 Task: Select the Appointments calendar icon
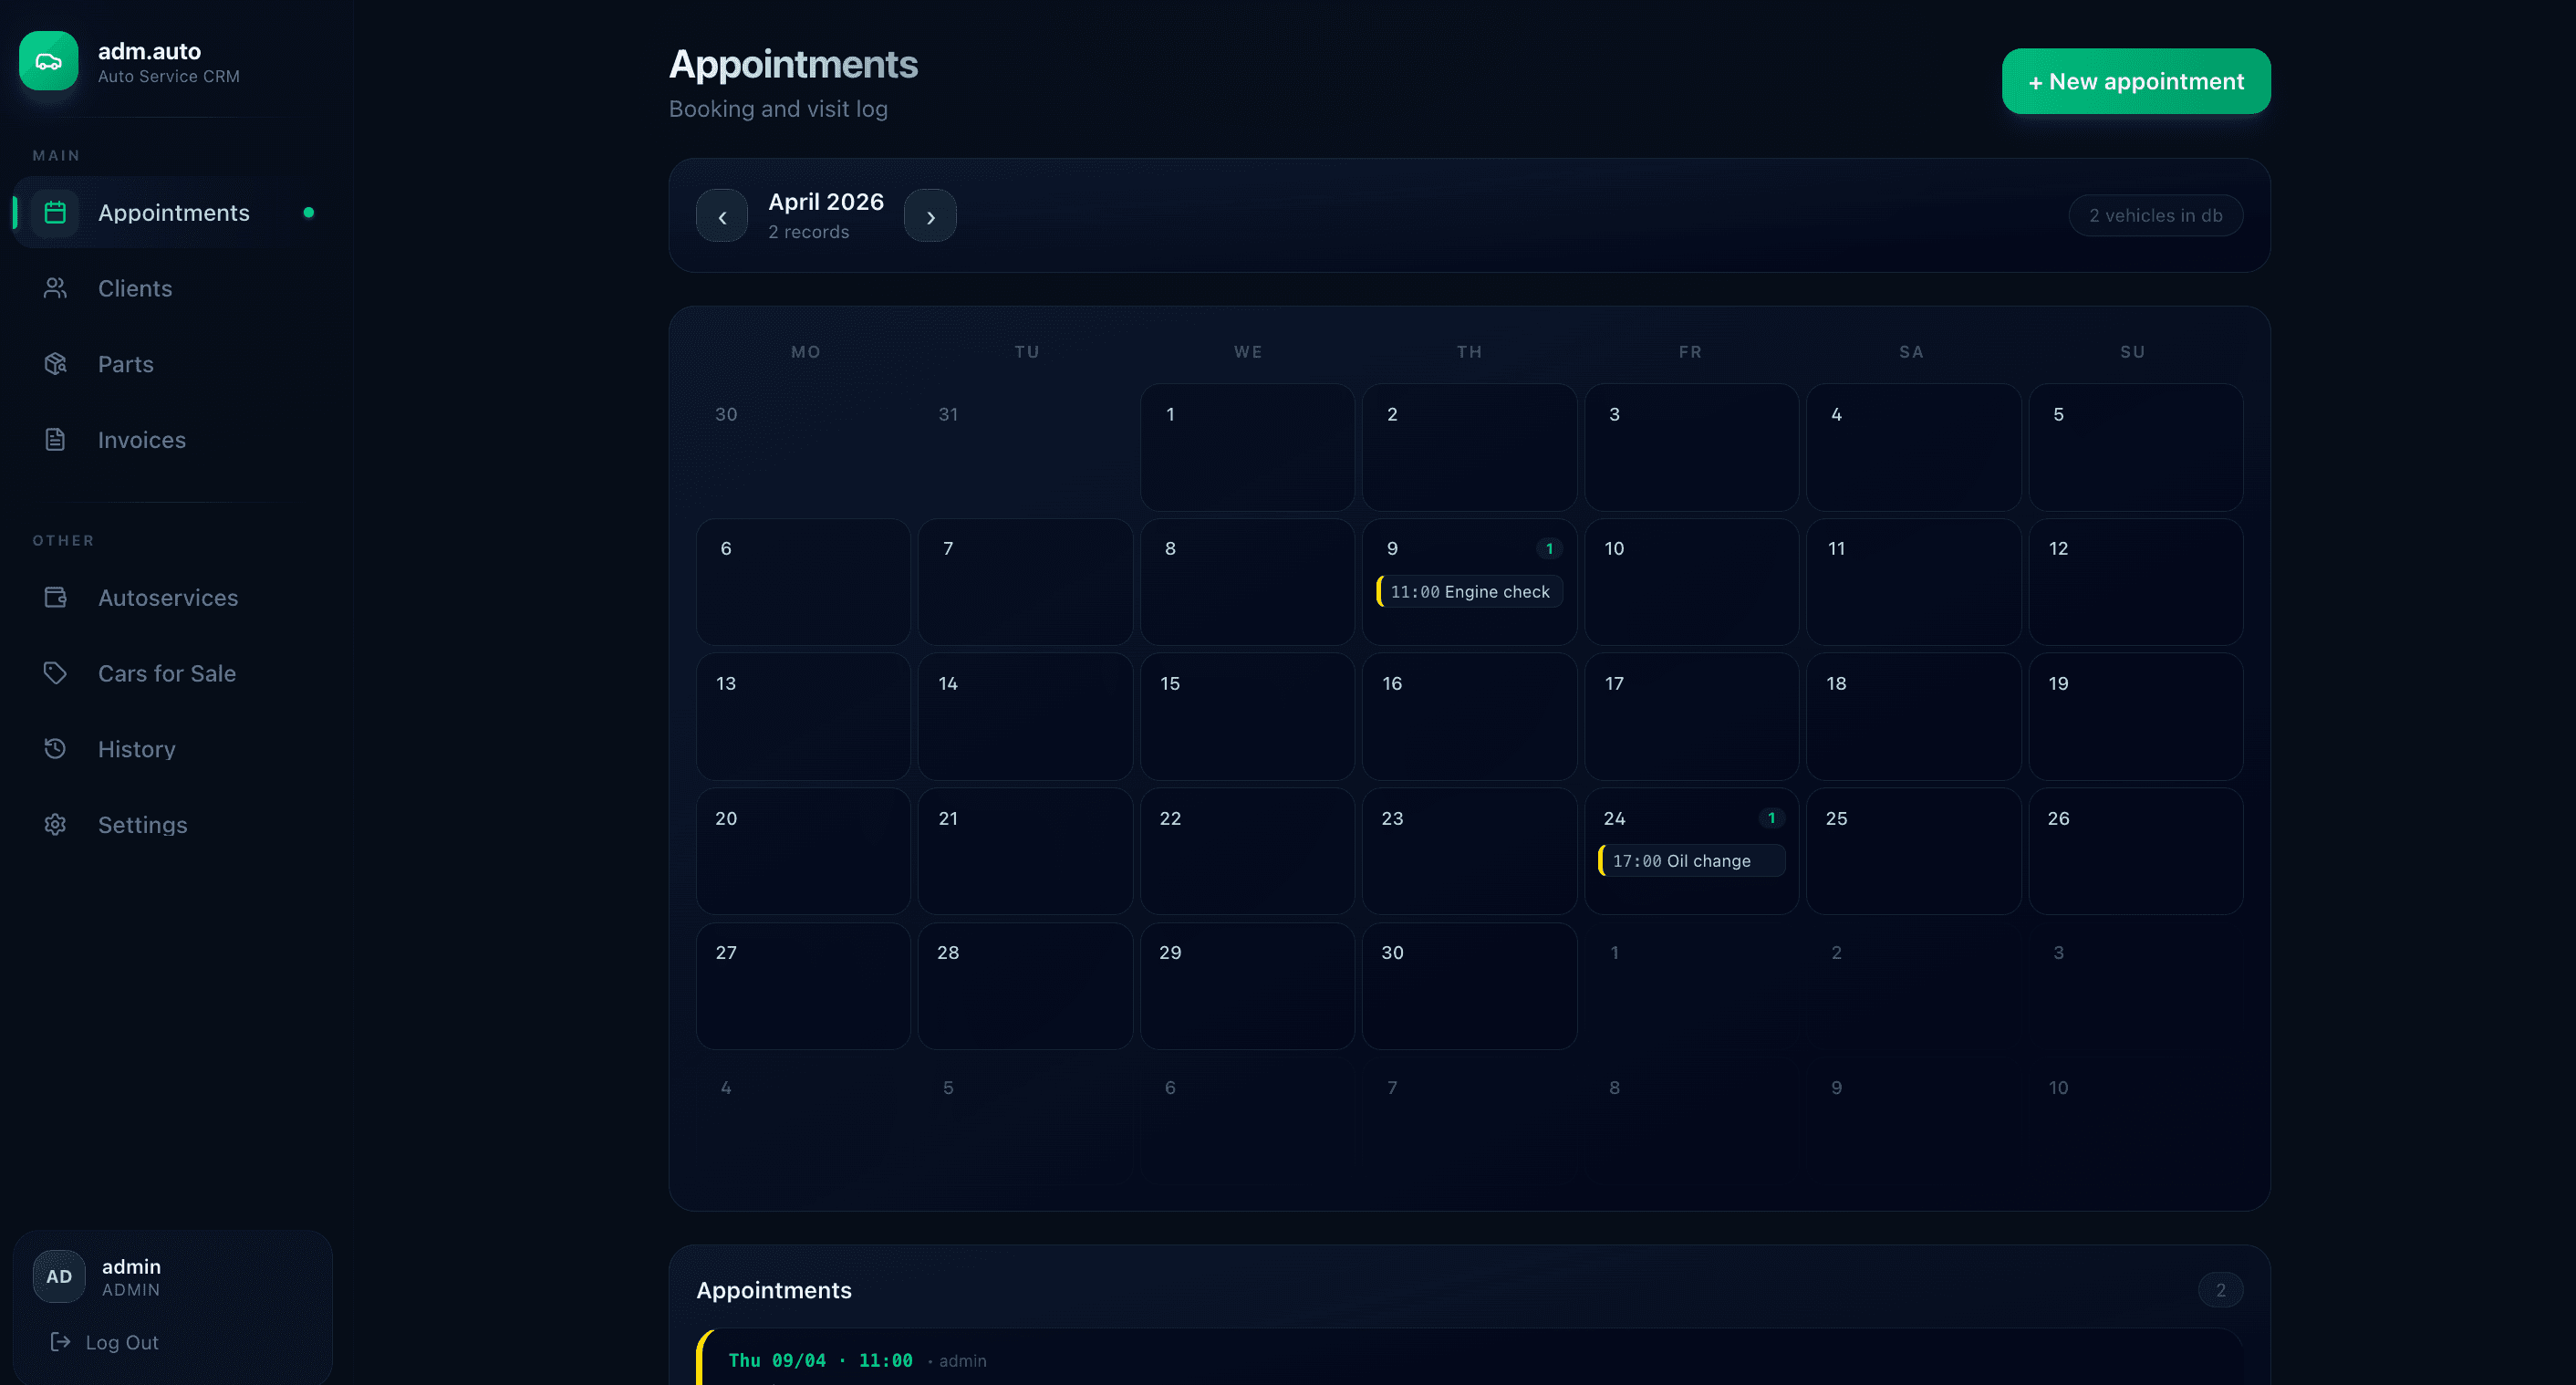point(55,212)
